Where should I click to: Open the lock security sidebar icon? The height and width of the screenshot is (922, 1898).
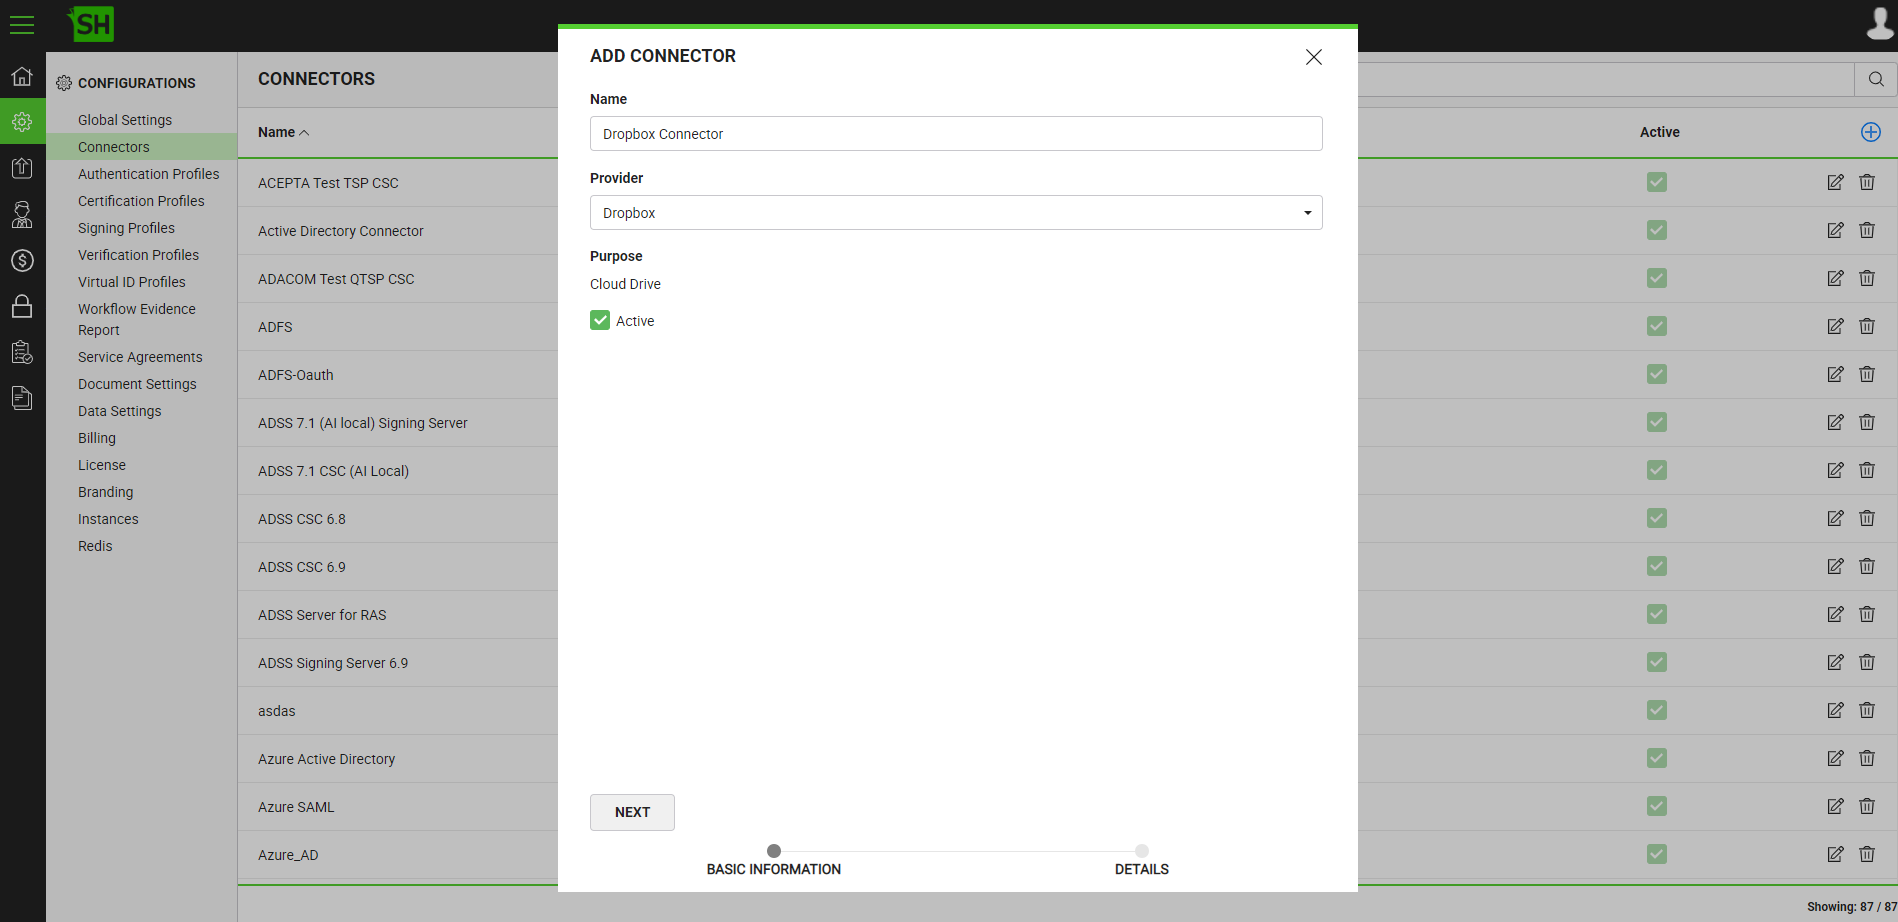point(22,306)
